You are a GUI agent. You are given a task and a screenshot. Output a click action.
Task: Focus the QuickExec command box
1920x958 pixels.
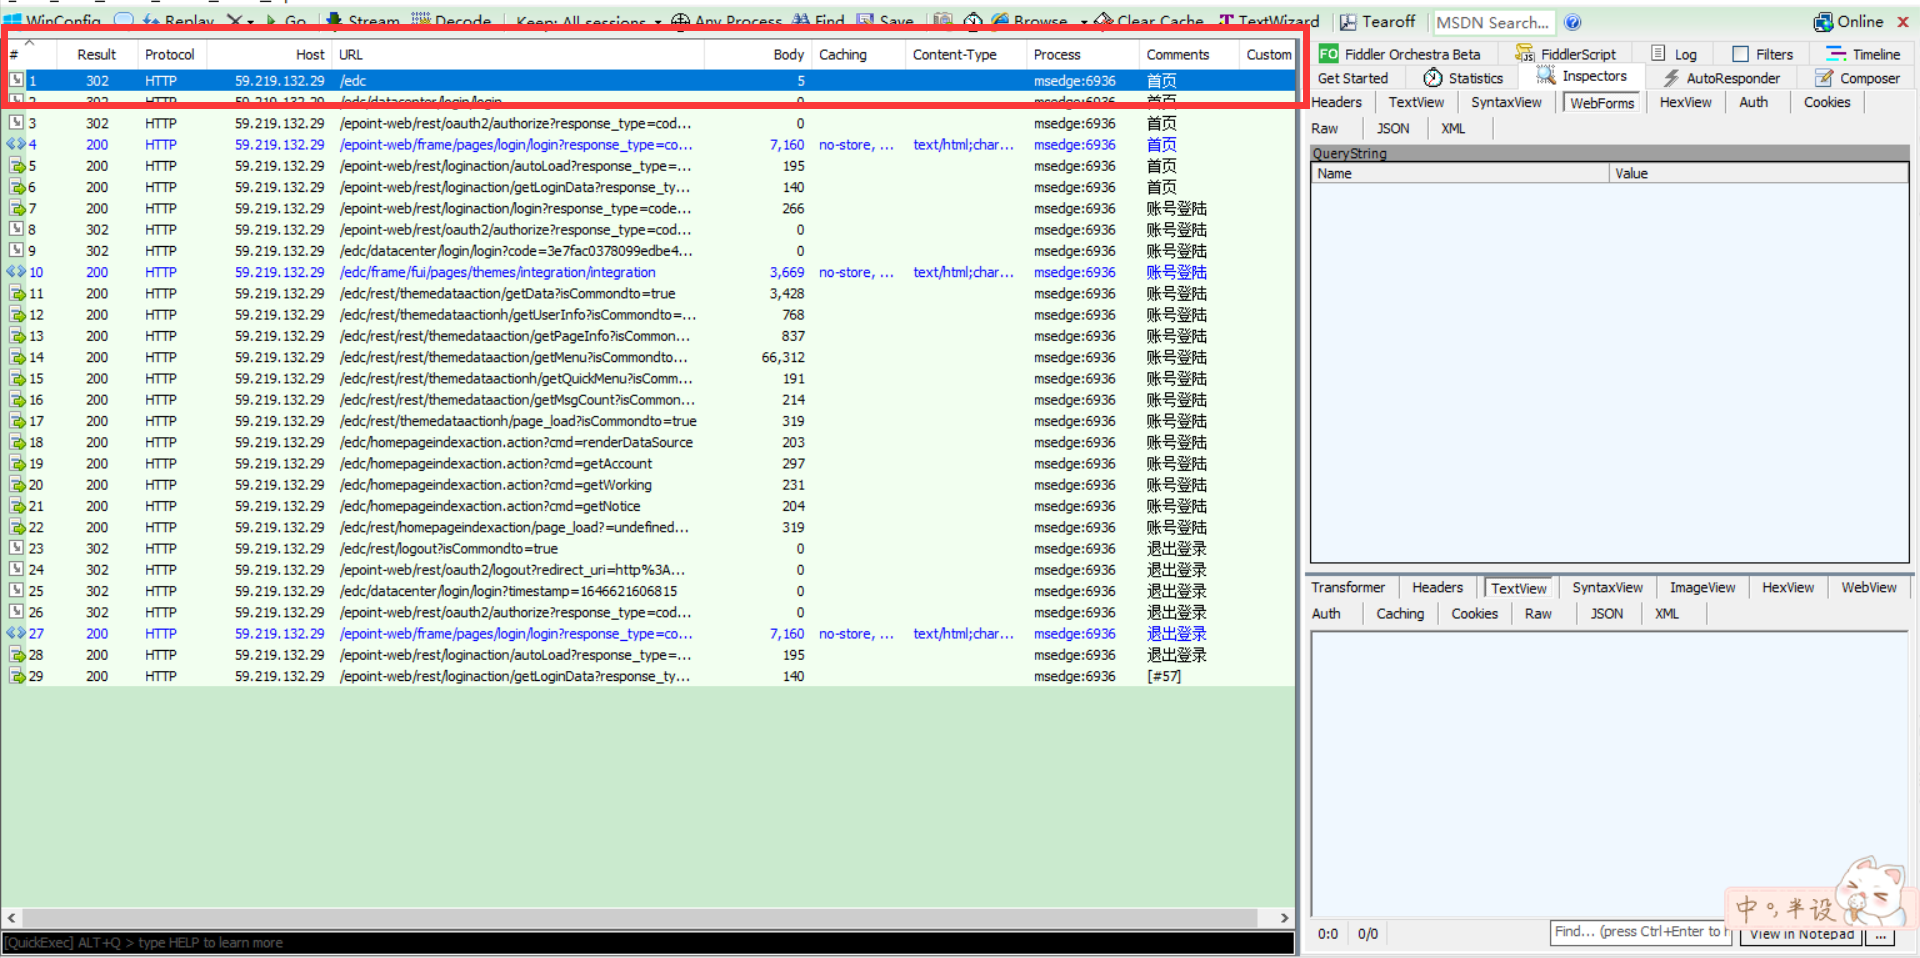[x=648, y=942]
